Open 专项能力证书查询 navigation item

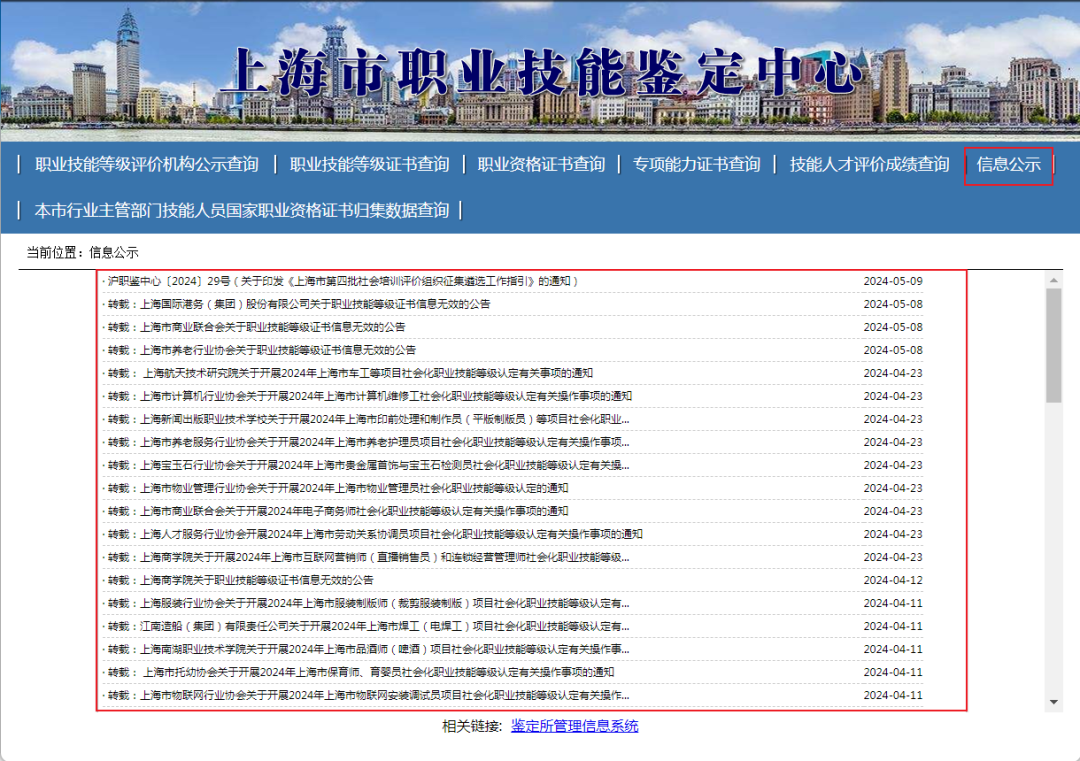pyautogui.click(x=696, y=165)
